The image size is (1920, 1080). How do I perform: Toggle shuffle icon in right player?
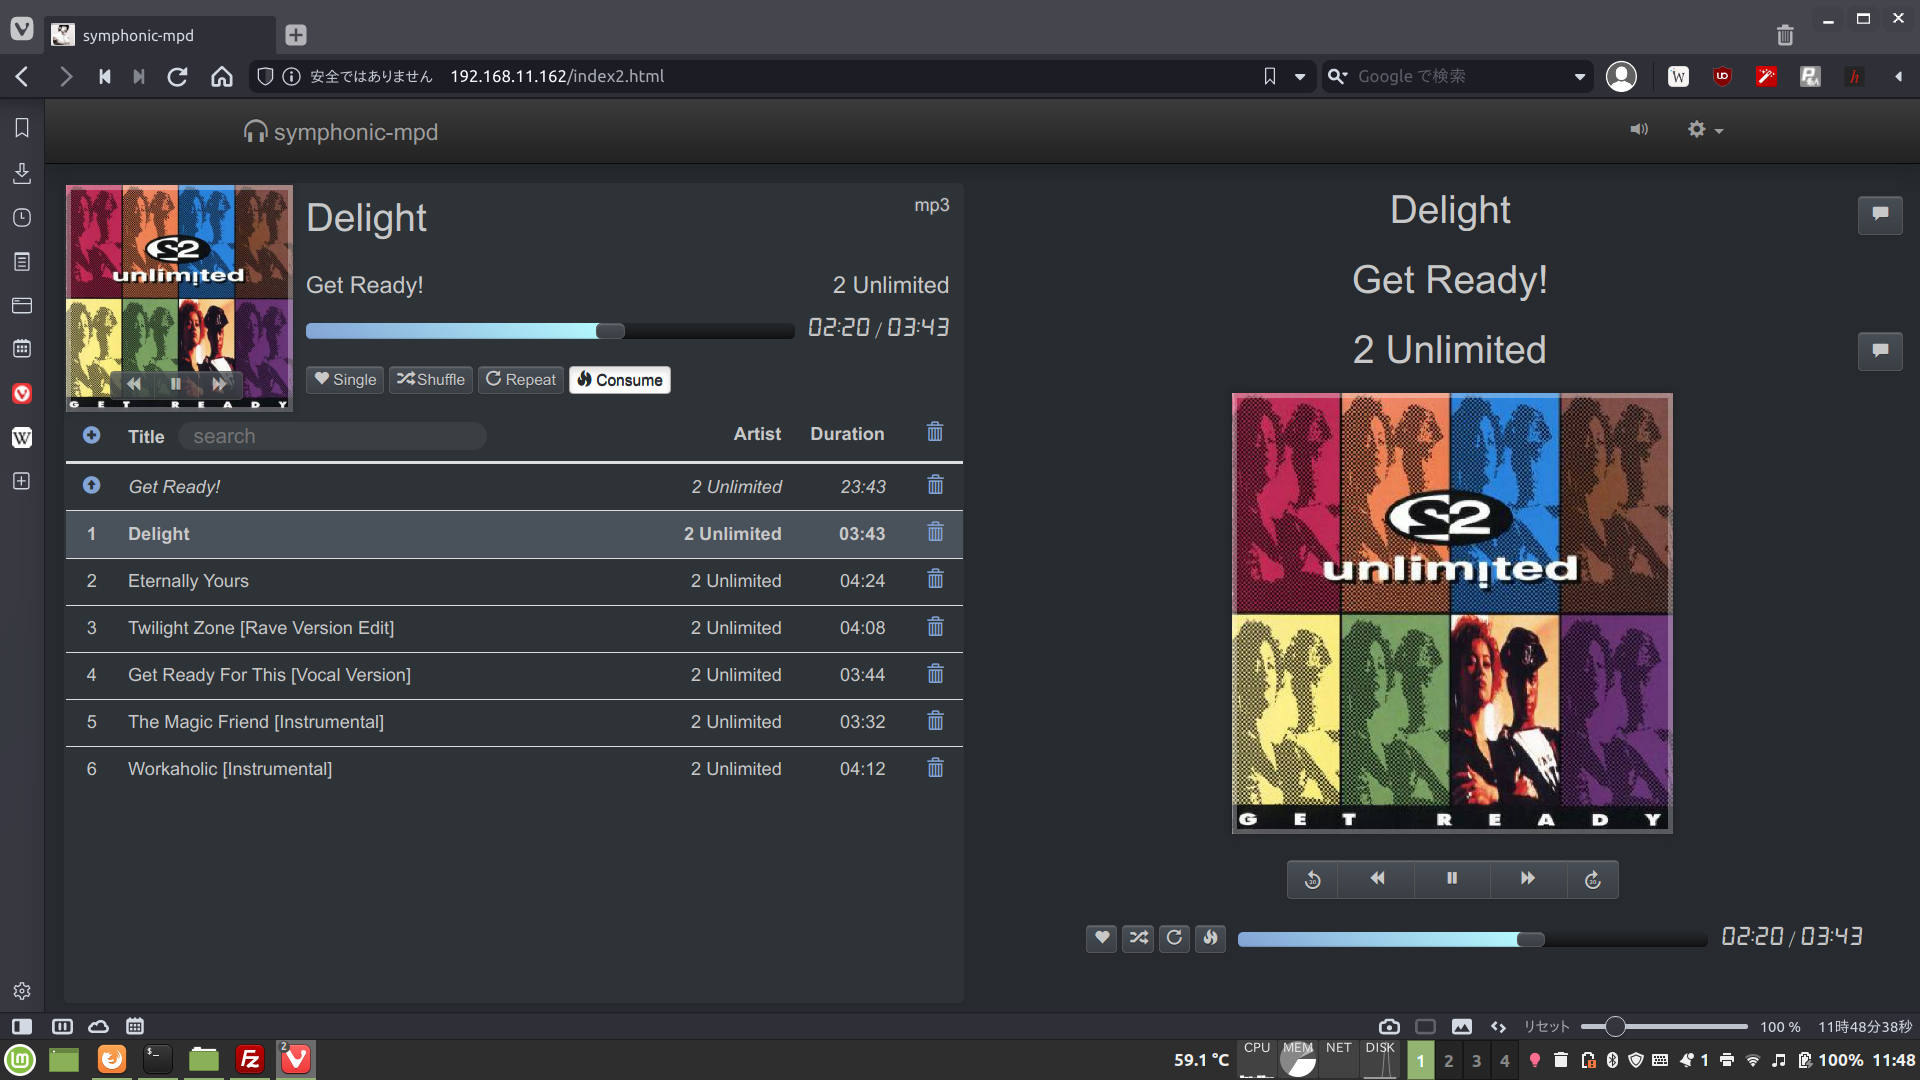tap(1138, 938)
